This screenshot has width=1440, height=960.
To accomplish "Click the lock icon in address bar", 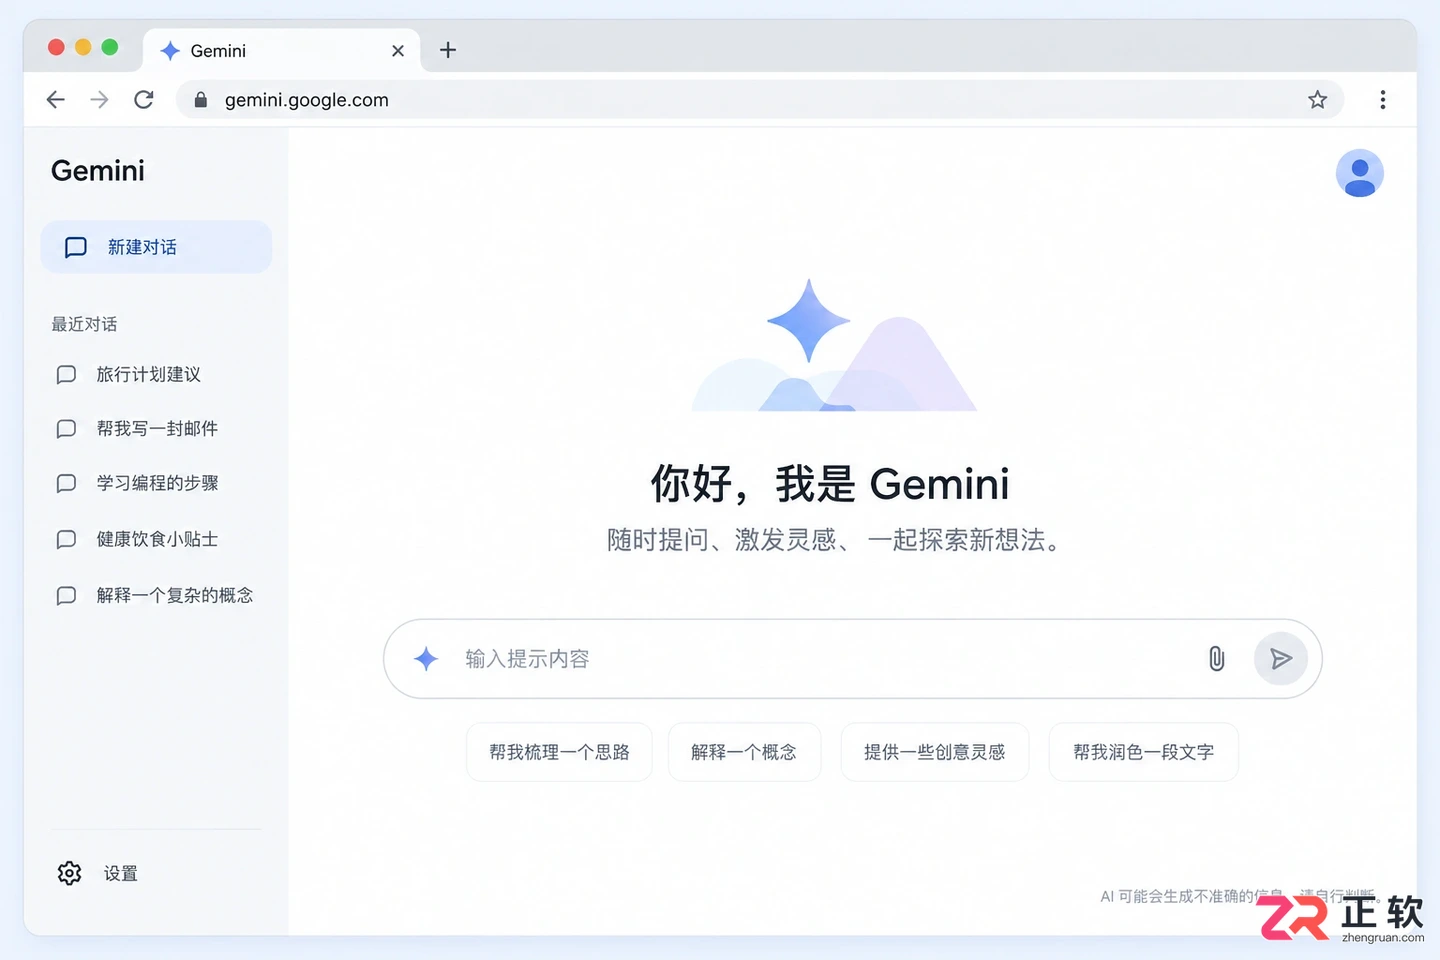I will pos(201,100).
